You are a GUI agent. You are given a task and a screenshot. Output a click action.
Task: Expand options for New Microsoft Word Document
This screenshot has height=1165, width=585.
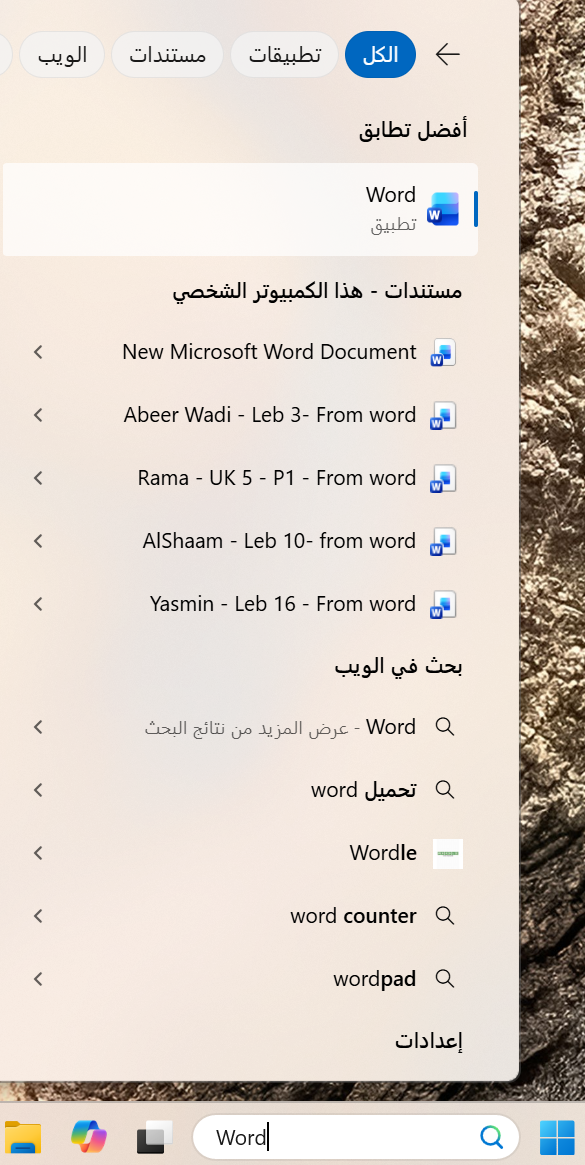[39, 352]
